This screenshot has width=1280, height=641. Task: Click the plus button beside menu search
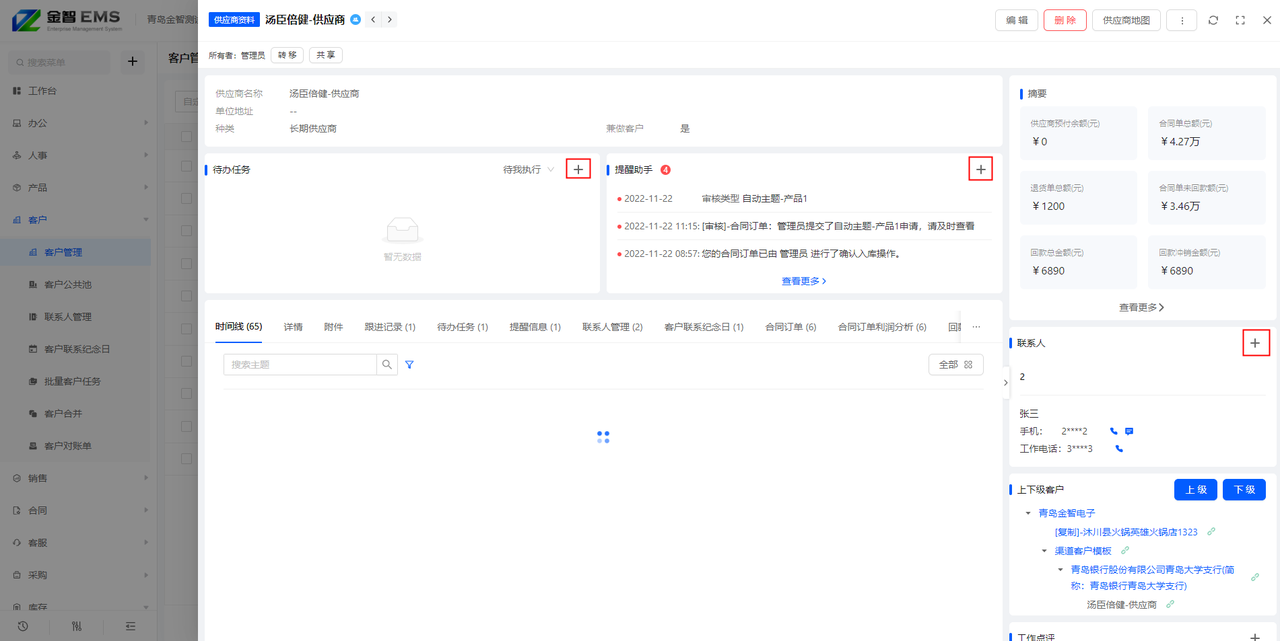pyautogui.click(x=132, y=62)
